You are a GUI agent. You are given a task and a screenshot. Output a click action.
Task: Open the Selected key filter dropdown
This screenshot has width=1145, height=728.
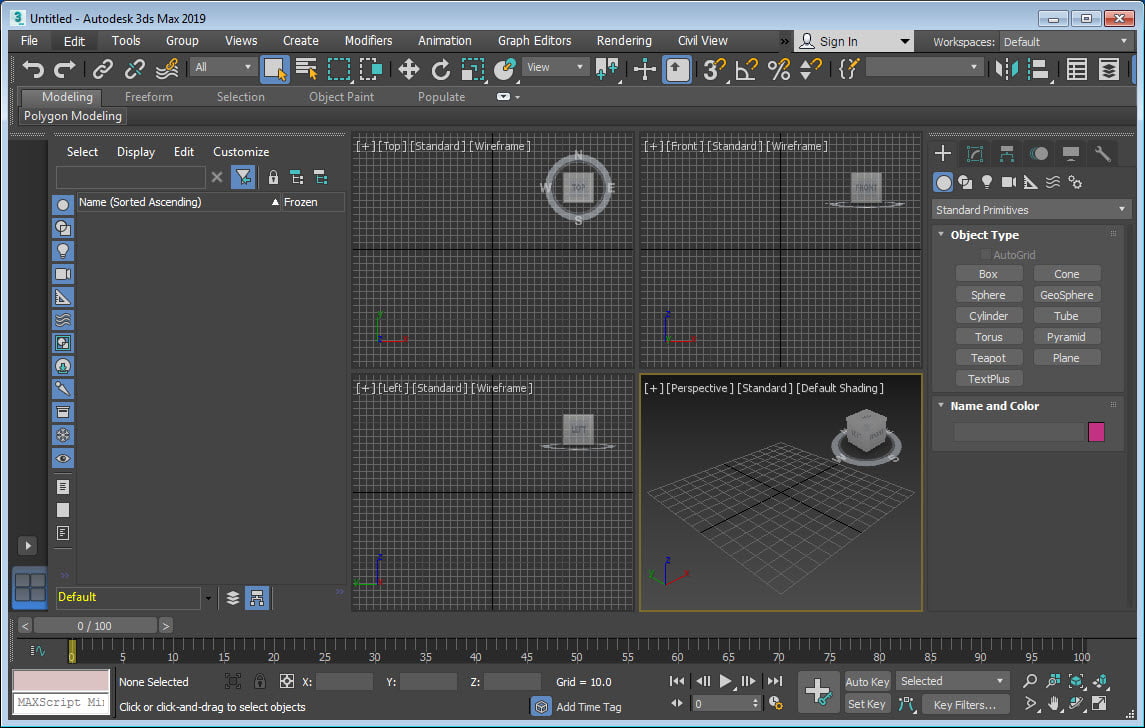[952, 681]
